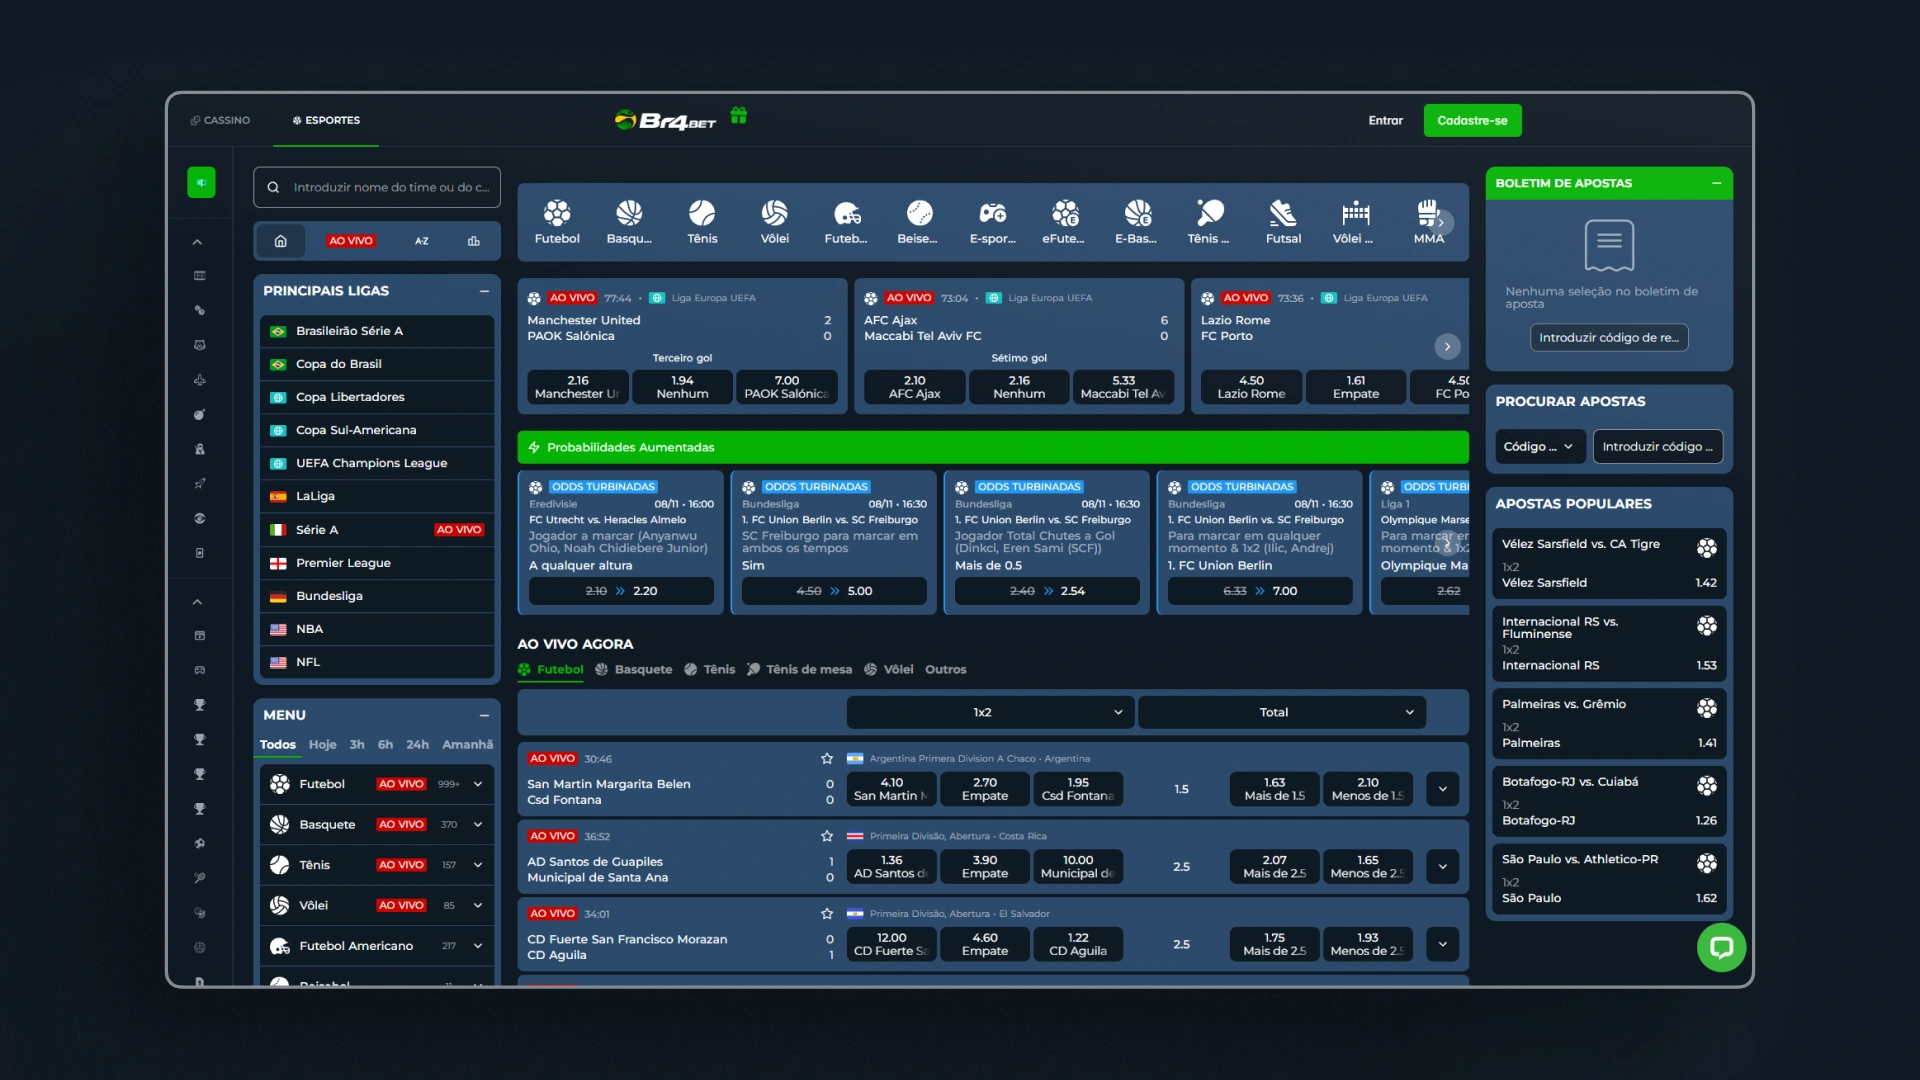Select Tênis de mesa live tab
The height and width of the screenshot is (1080, 1920).
pos(799,669)
